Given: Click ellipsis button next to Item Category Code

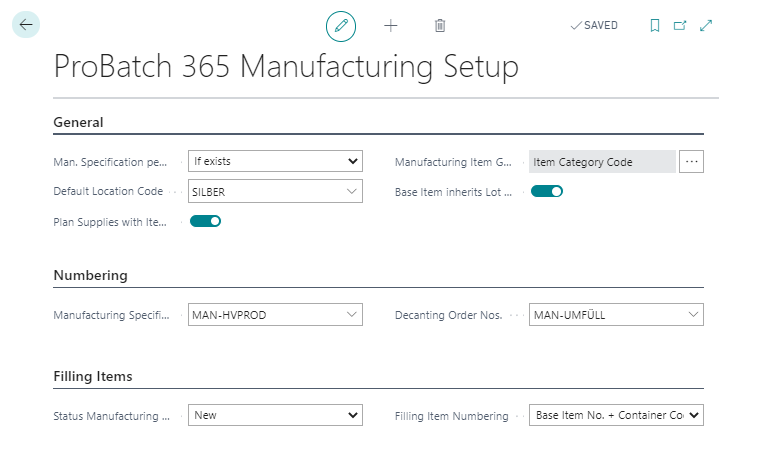Looking at the screenshot, I should click(691, 162).
